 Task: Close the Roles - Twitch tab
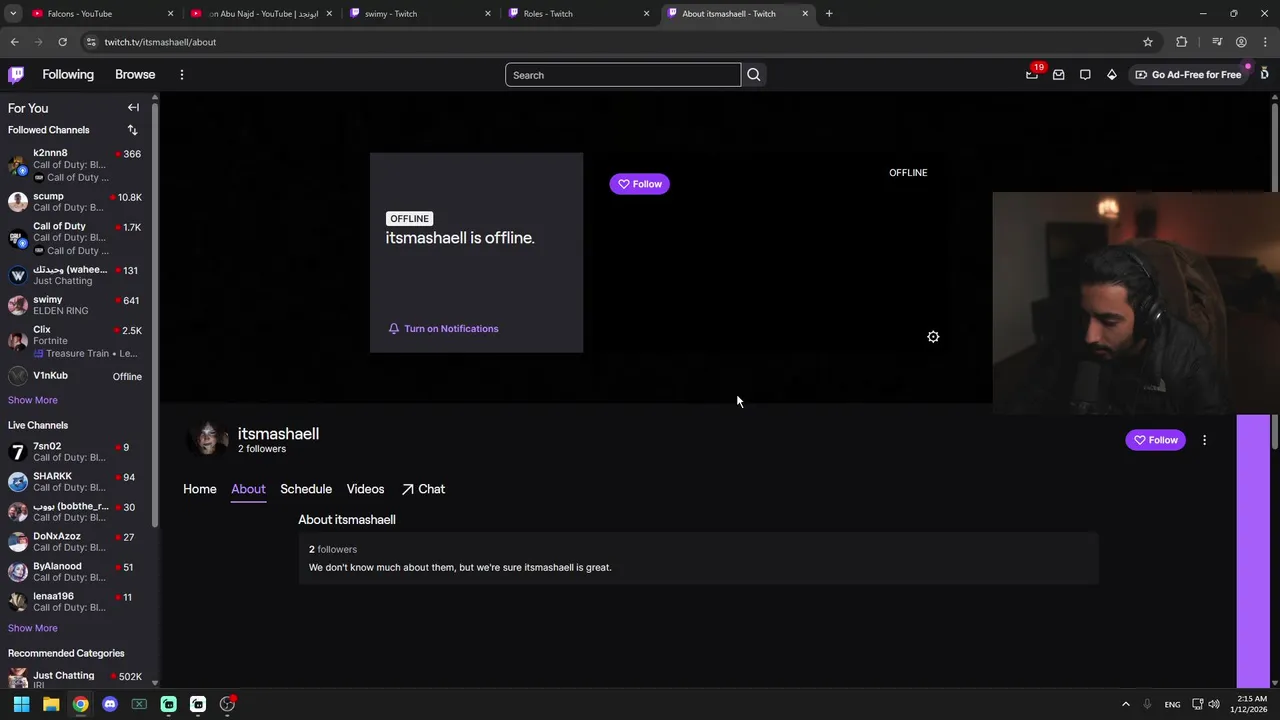click(x=646, y=14)
